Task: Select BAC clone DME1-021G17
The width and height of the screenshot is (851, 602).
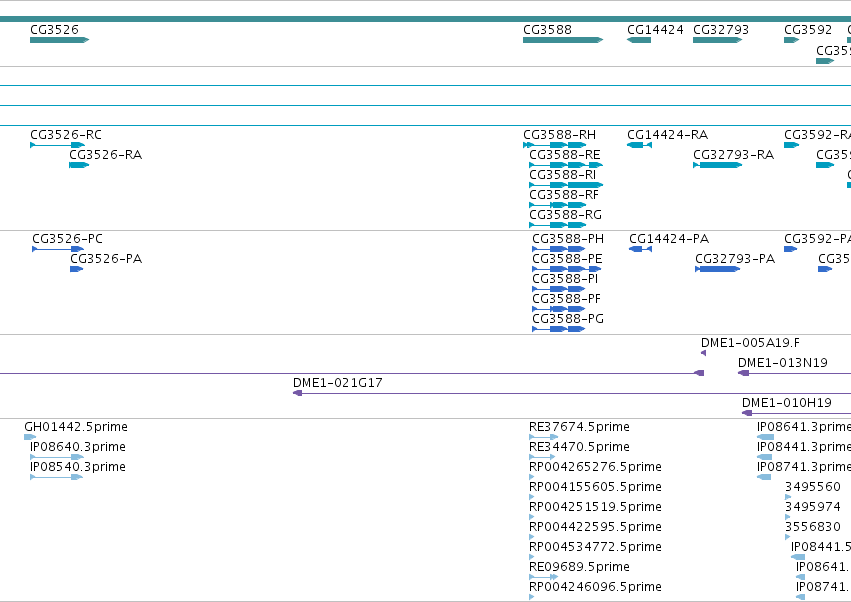Action: (x=572, y=394)
